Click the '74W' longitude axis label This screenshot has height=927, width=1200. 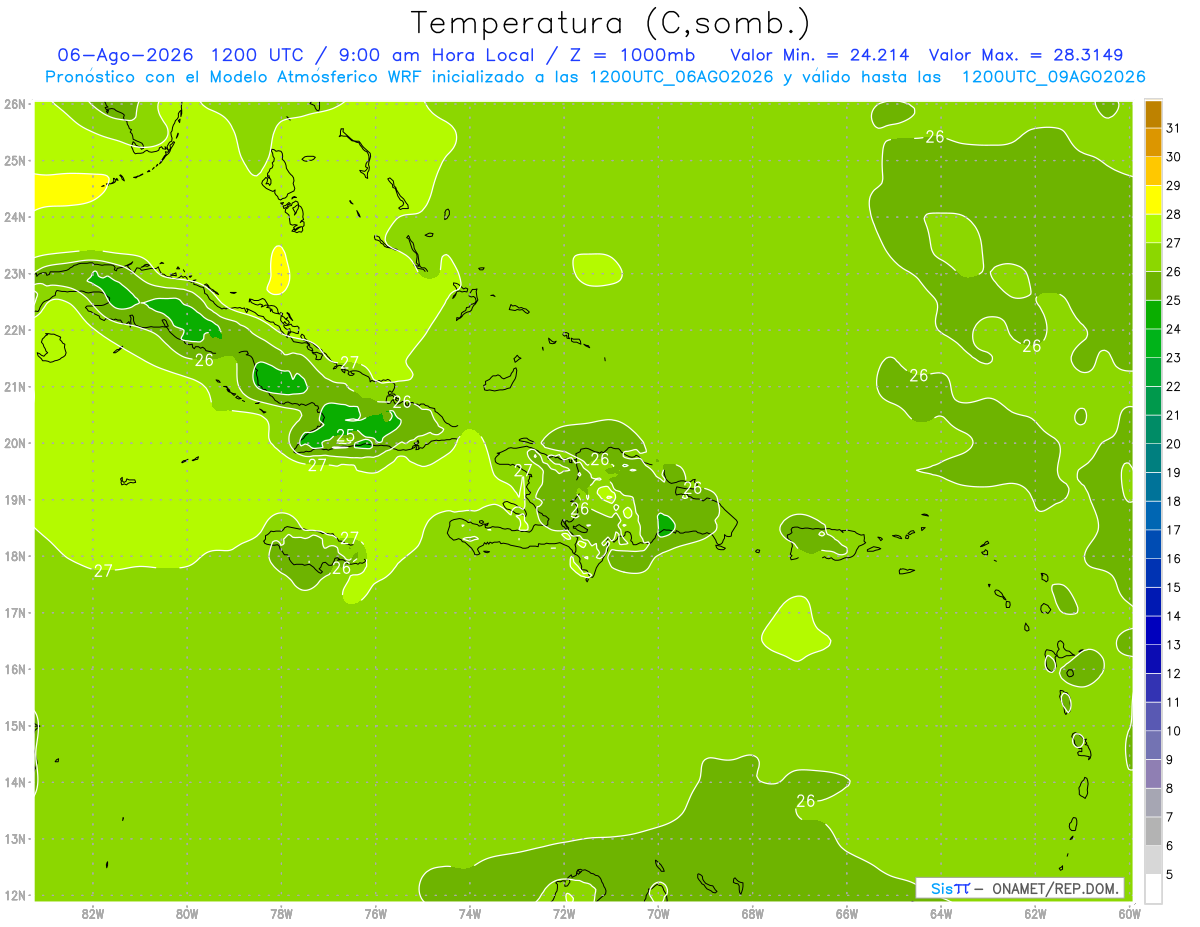(470, 913)
